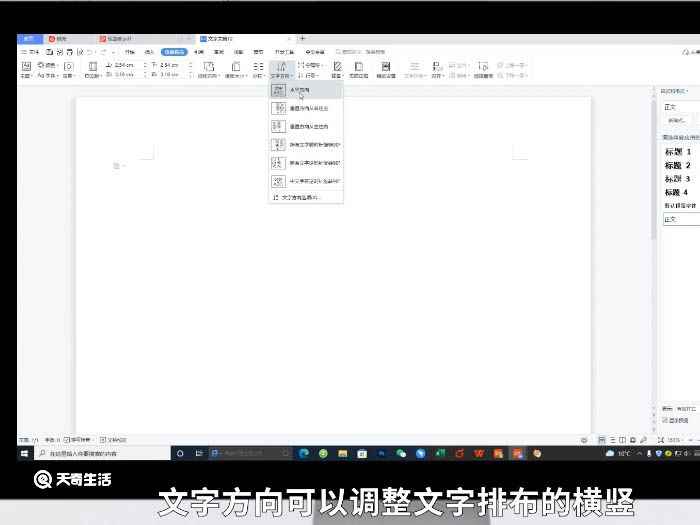Select the Heading 2 style (标题 2)

tap(678, 166)
